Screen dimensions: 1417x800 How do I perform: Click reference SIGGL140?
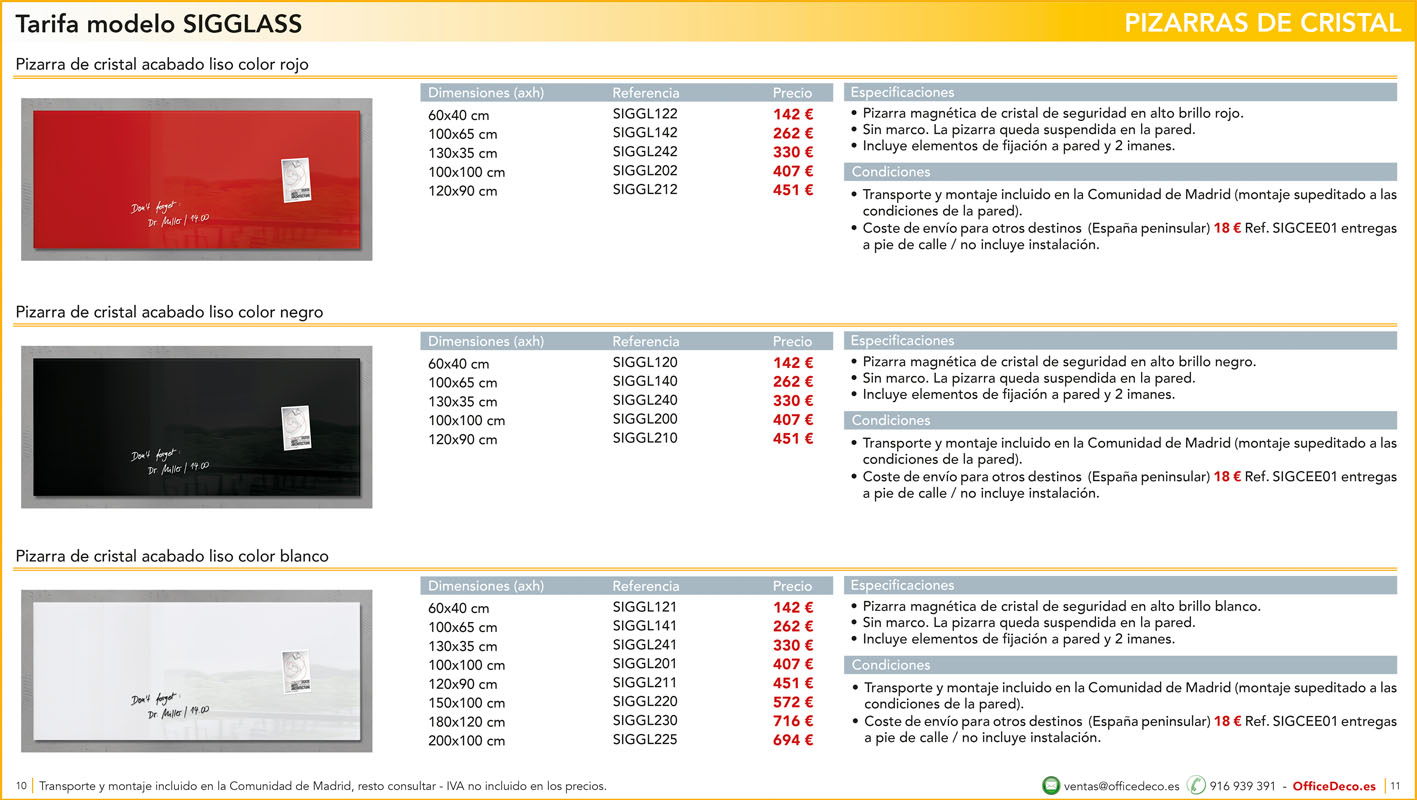click(x=645, y=381)
